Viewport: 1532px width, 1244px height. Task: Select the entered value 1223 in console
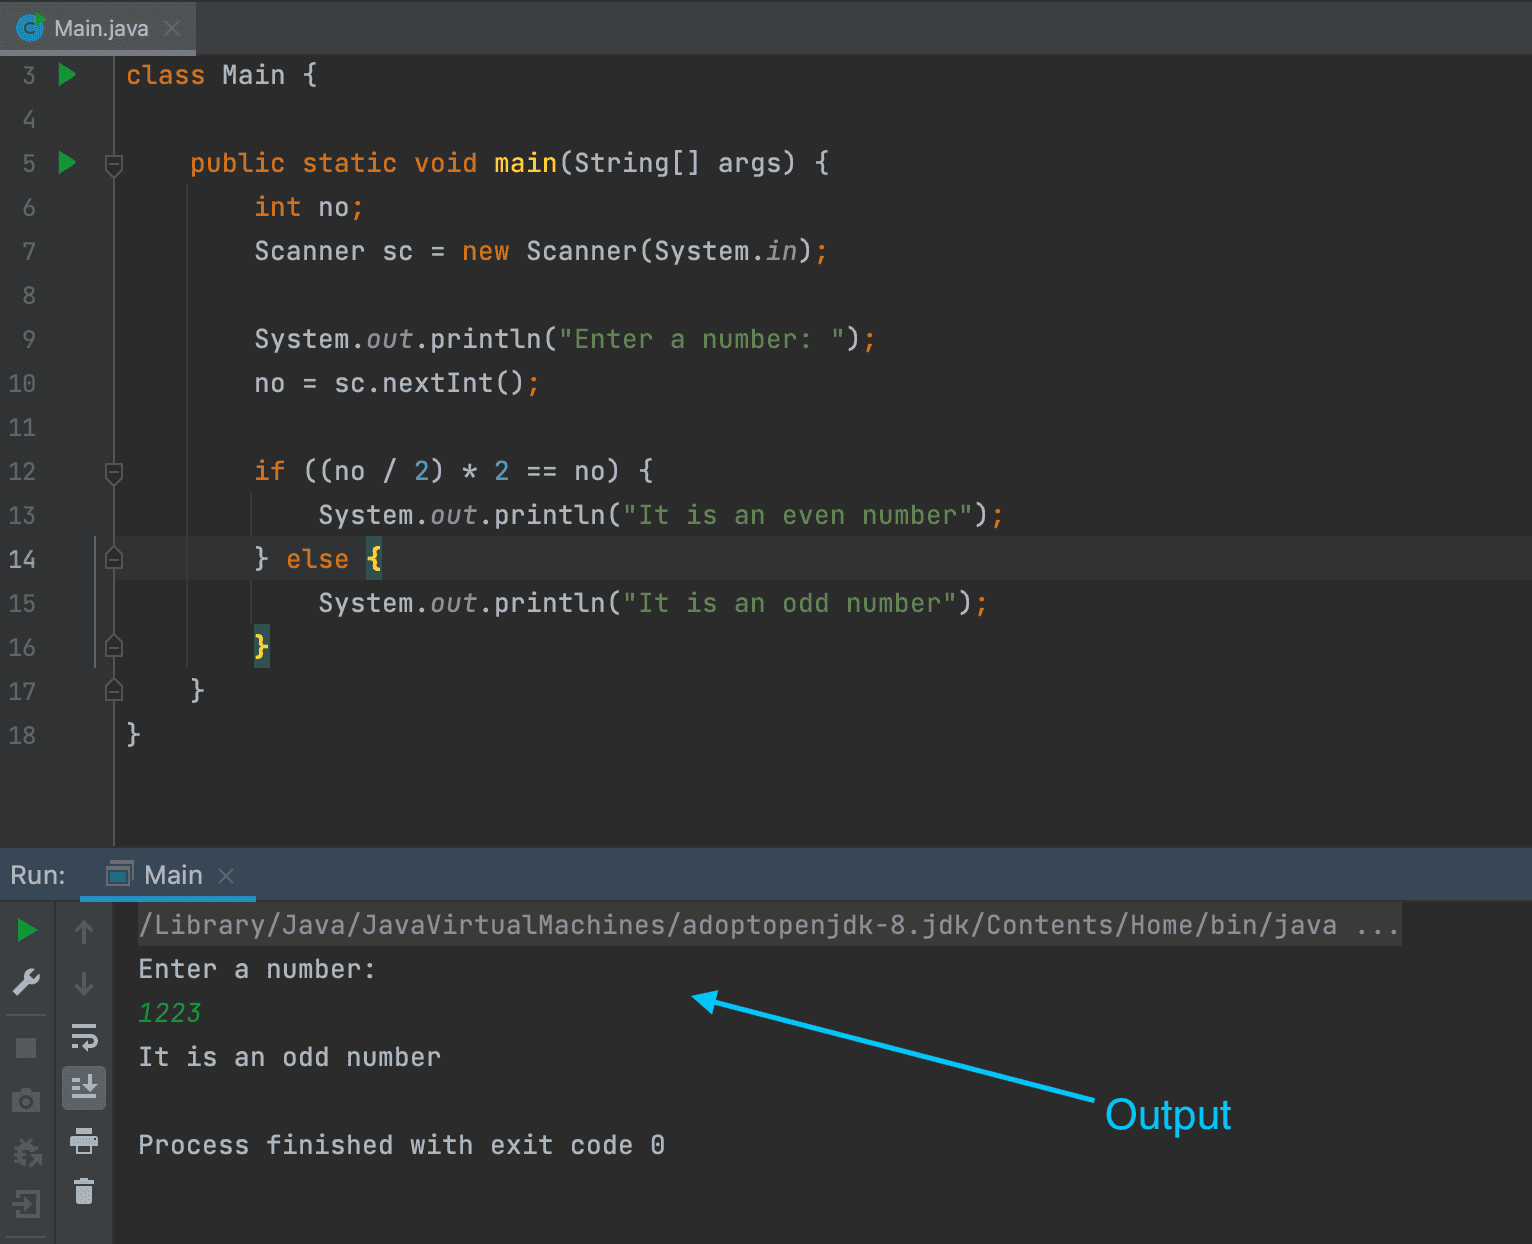coord(169,1012)
